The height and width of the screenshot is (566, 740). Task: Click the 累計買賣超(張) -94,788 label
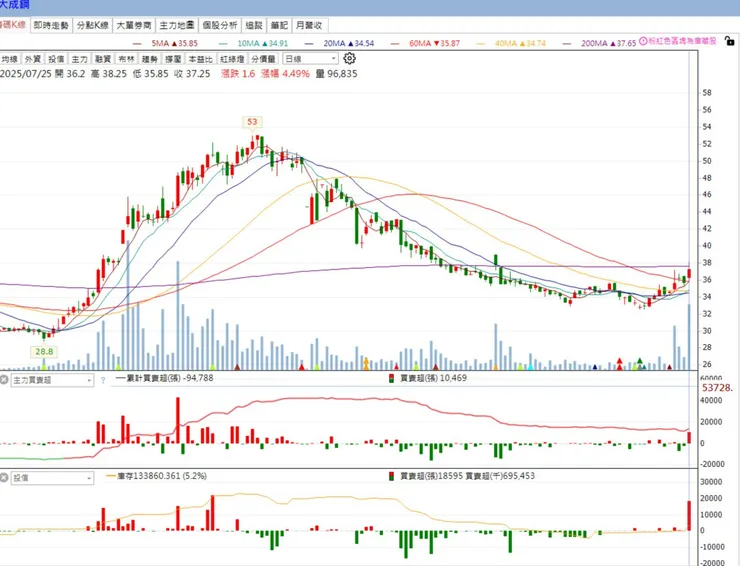click(164, 378)
